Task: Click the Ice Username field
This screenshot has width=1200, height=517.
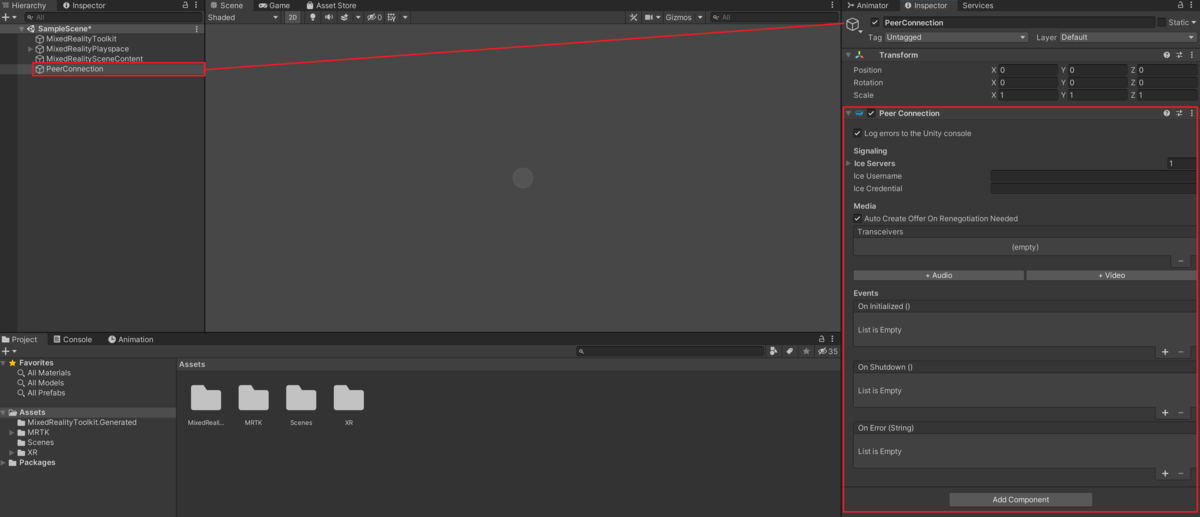Action: [1094, 176]
